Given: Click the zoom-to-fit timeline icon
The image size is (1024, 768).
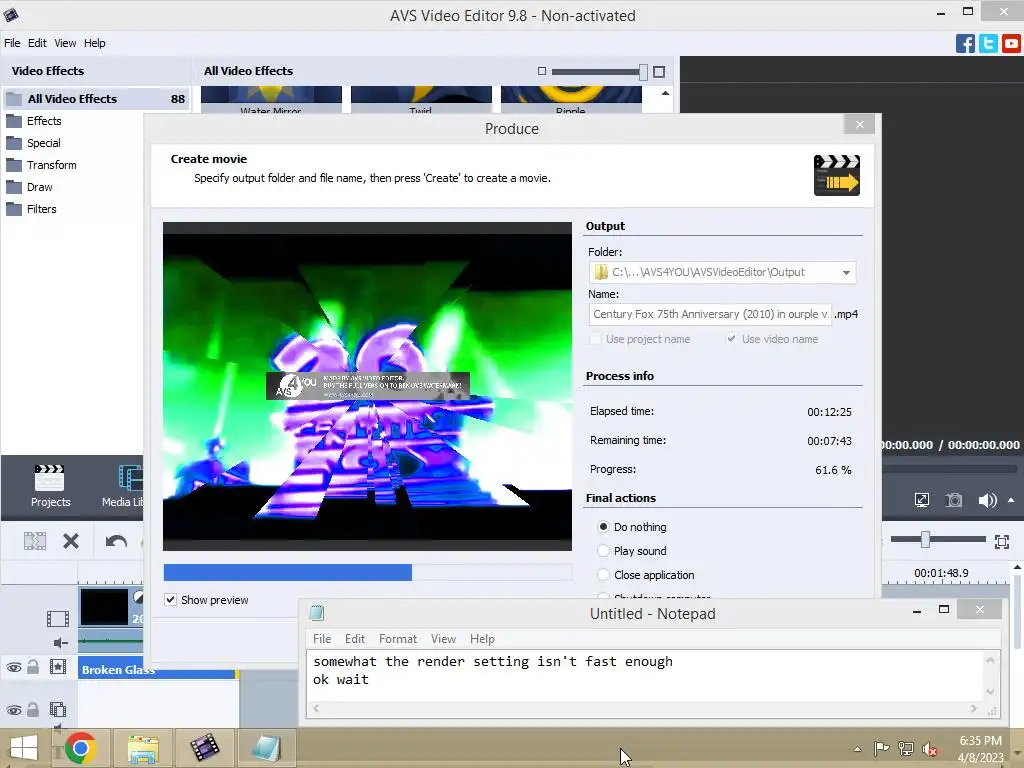Looking at the screenshot, I should 1002,541.
